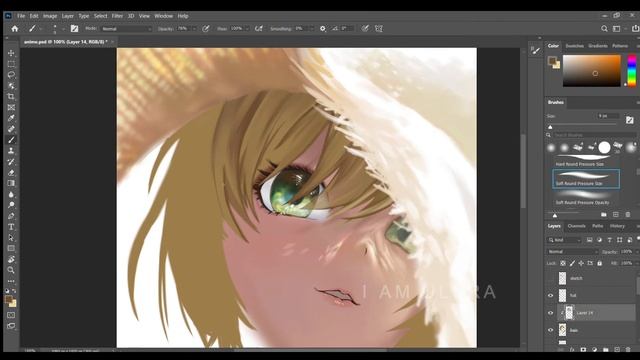Toggle lock position
The height and width of the screenshot is (360, 640).
tap(581, 264)
